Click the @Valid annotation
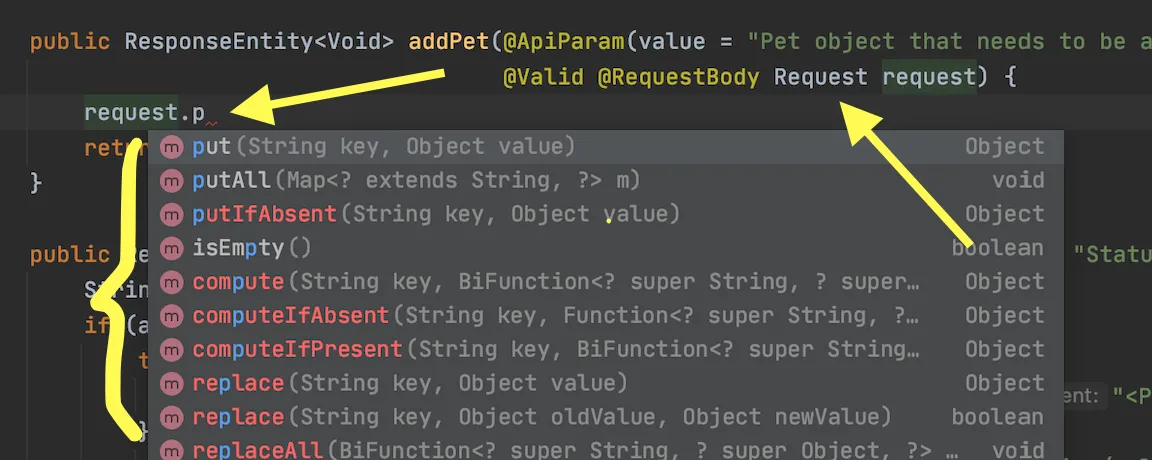The width and height of the screenshot is (1152, 460). 543,77
